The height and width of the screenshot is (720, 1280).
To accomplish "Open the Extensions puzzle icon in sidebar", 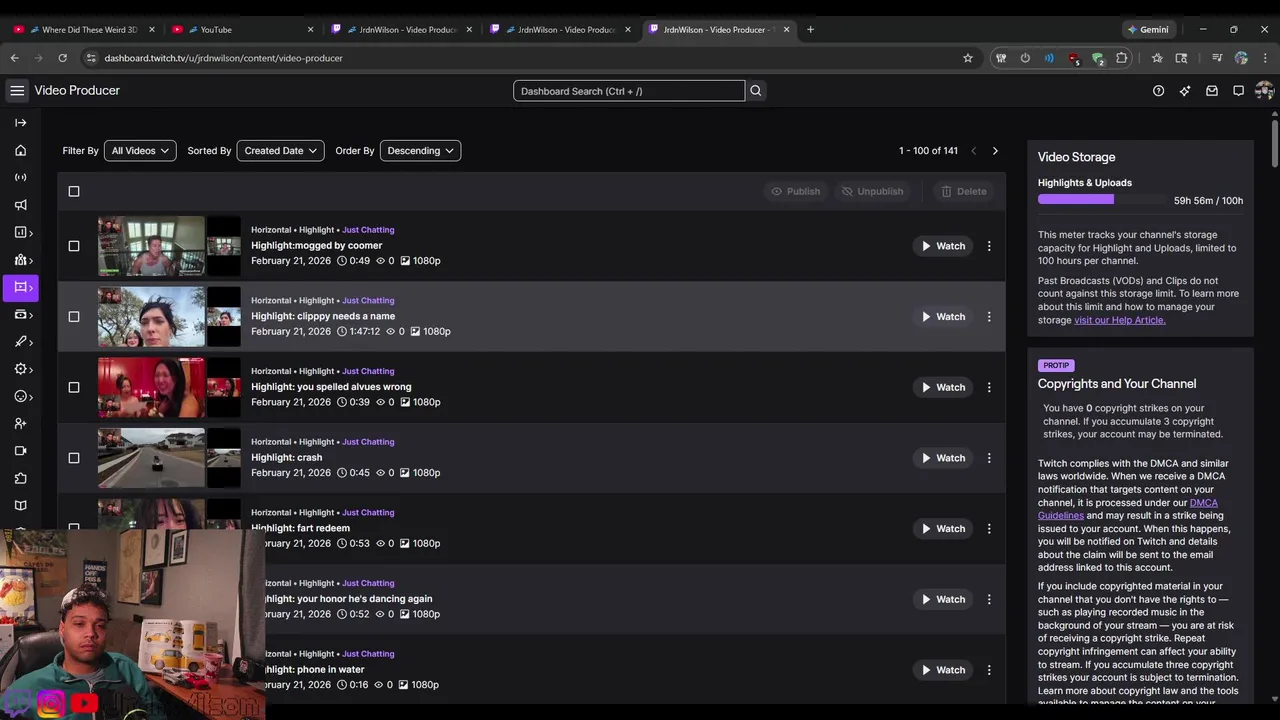I will [x=20, y=478].
